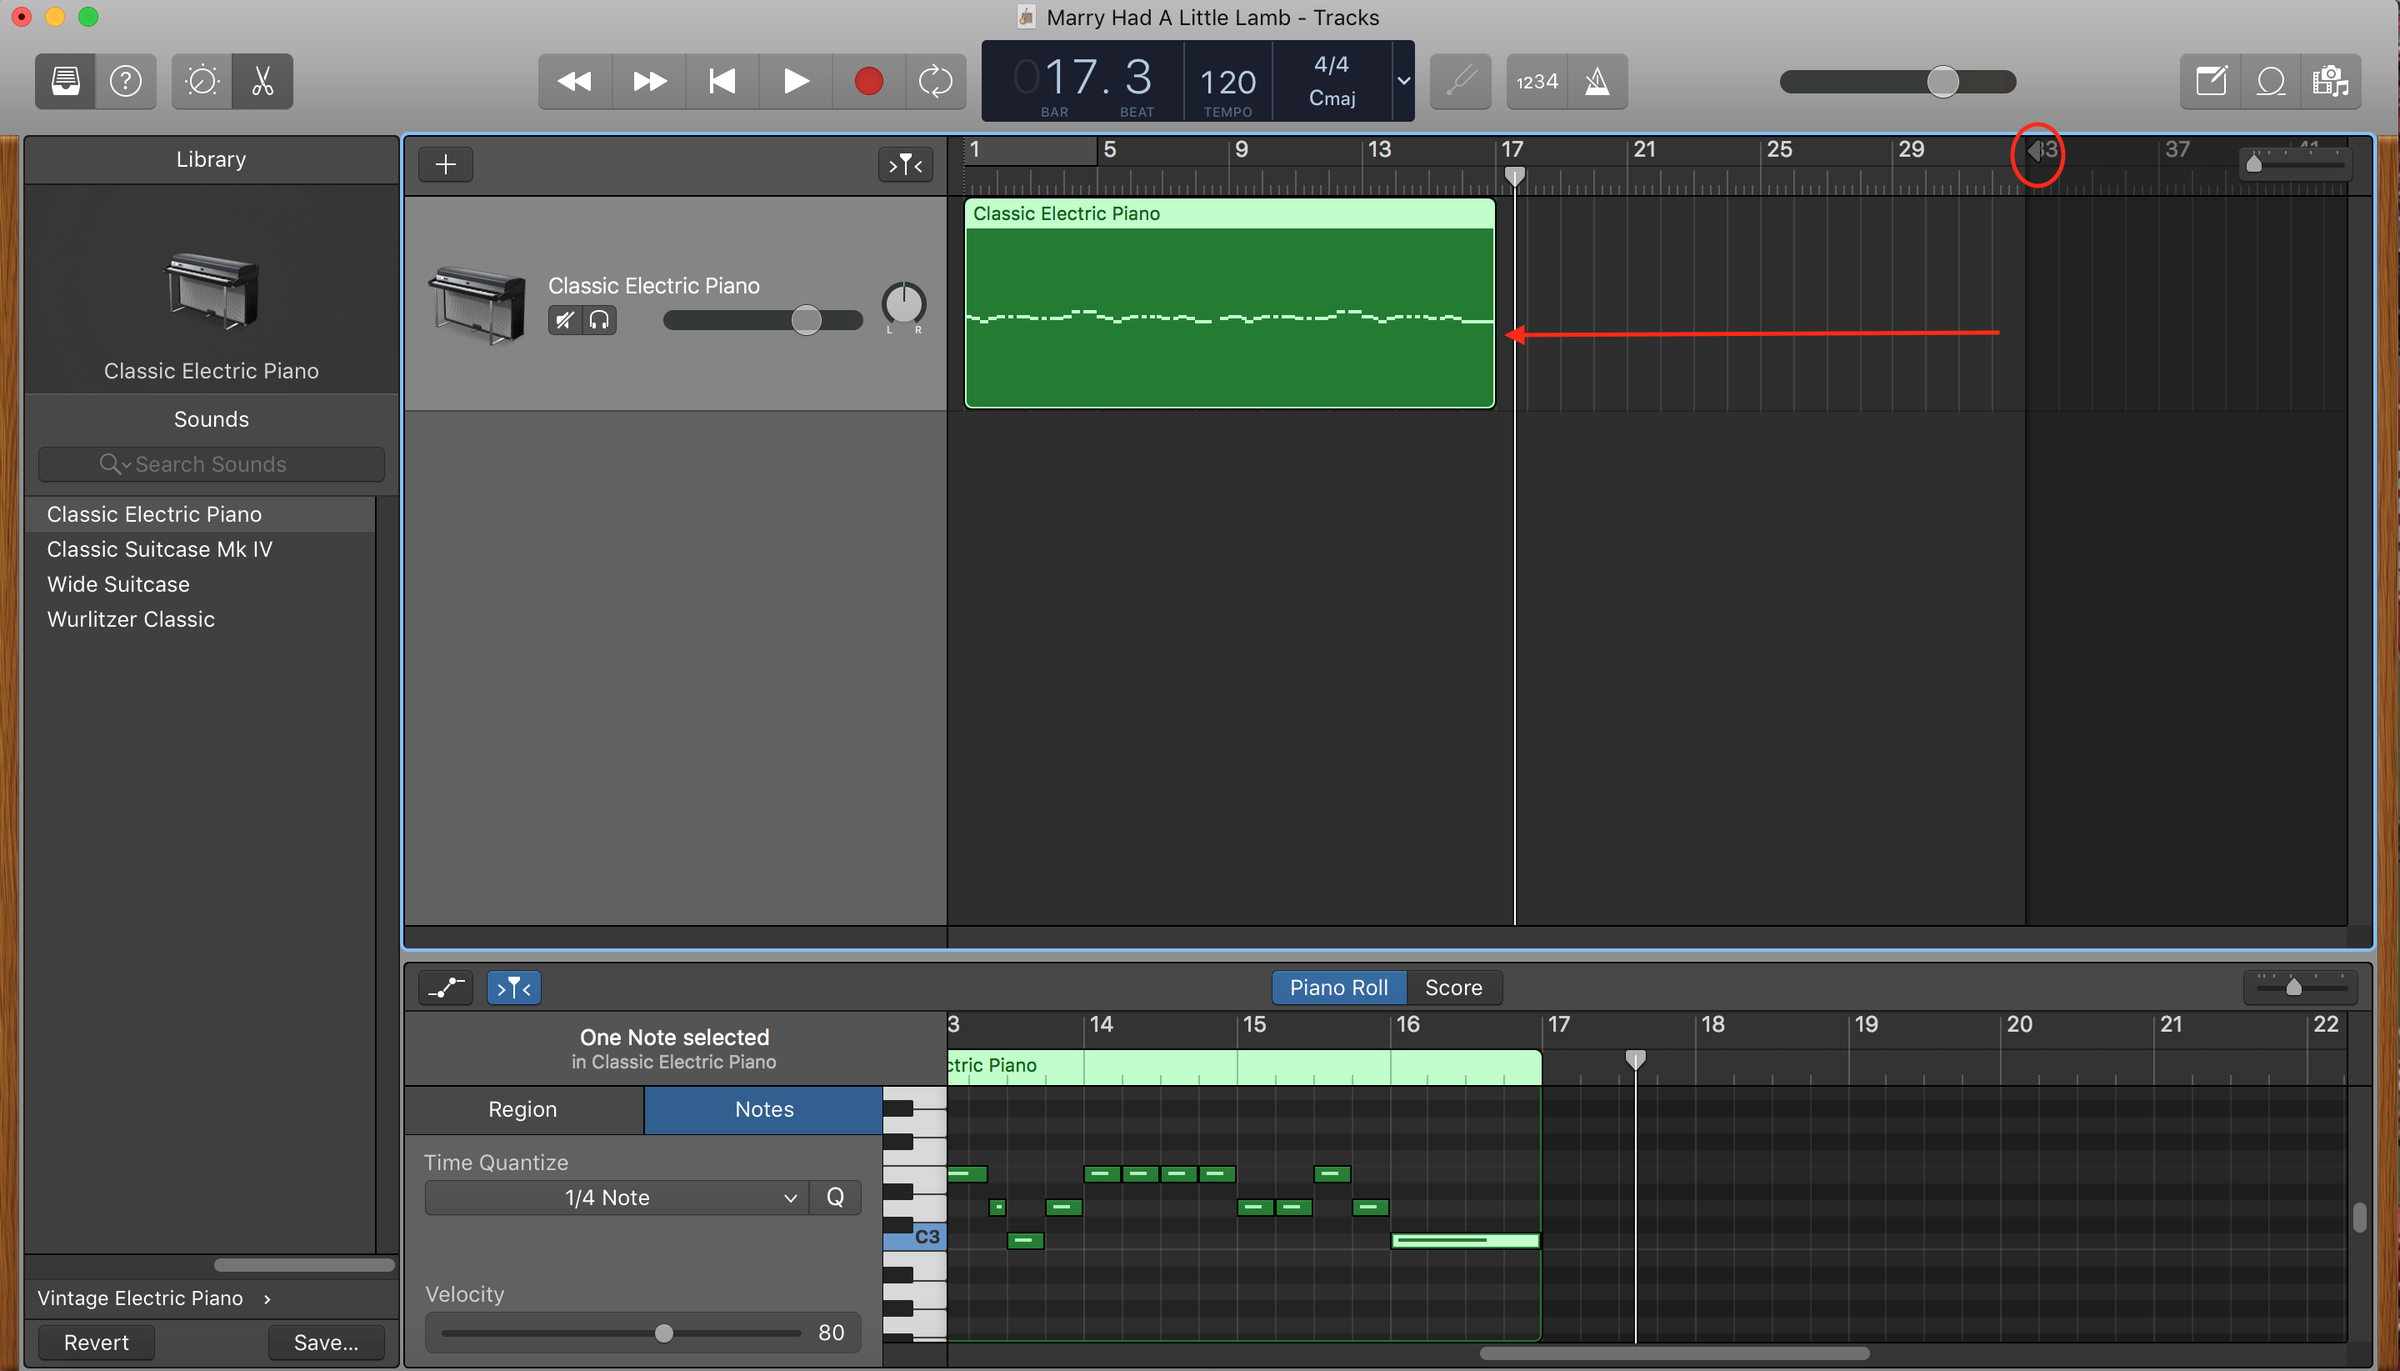Switch to the Notes tab
This screenshot has width=2400, height=1371.
pyautogui.click(x=764, y=1109)
